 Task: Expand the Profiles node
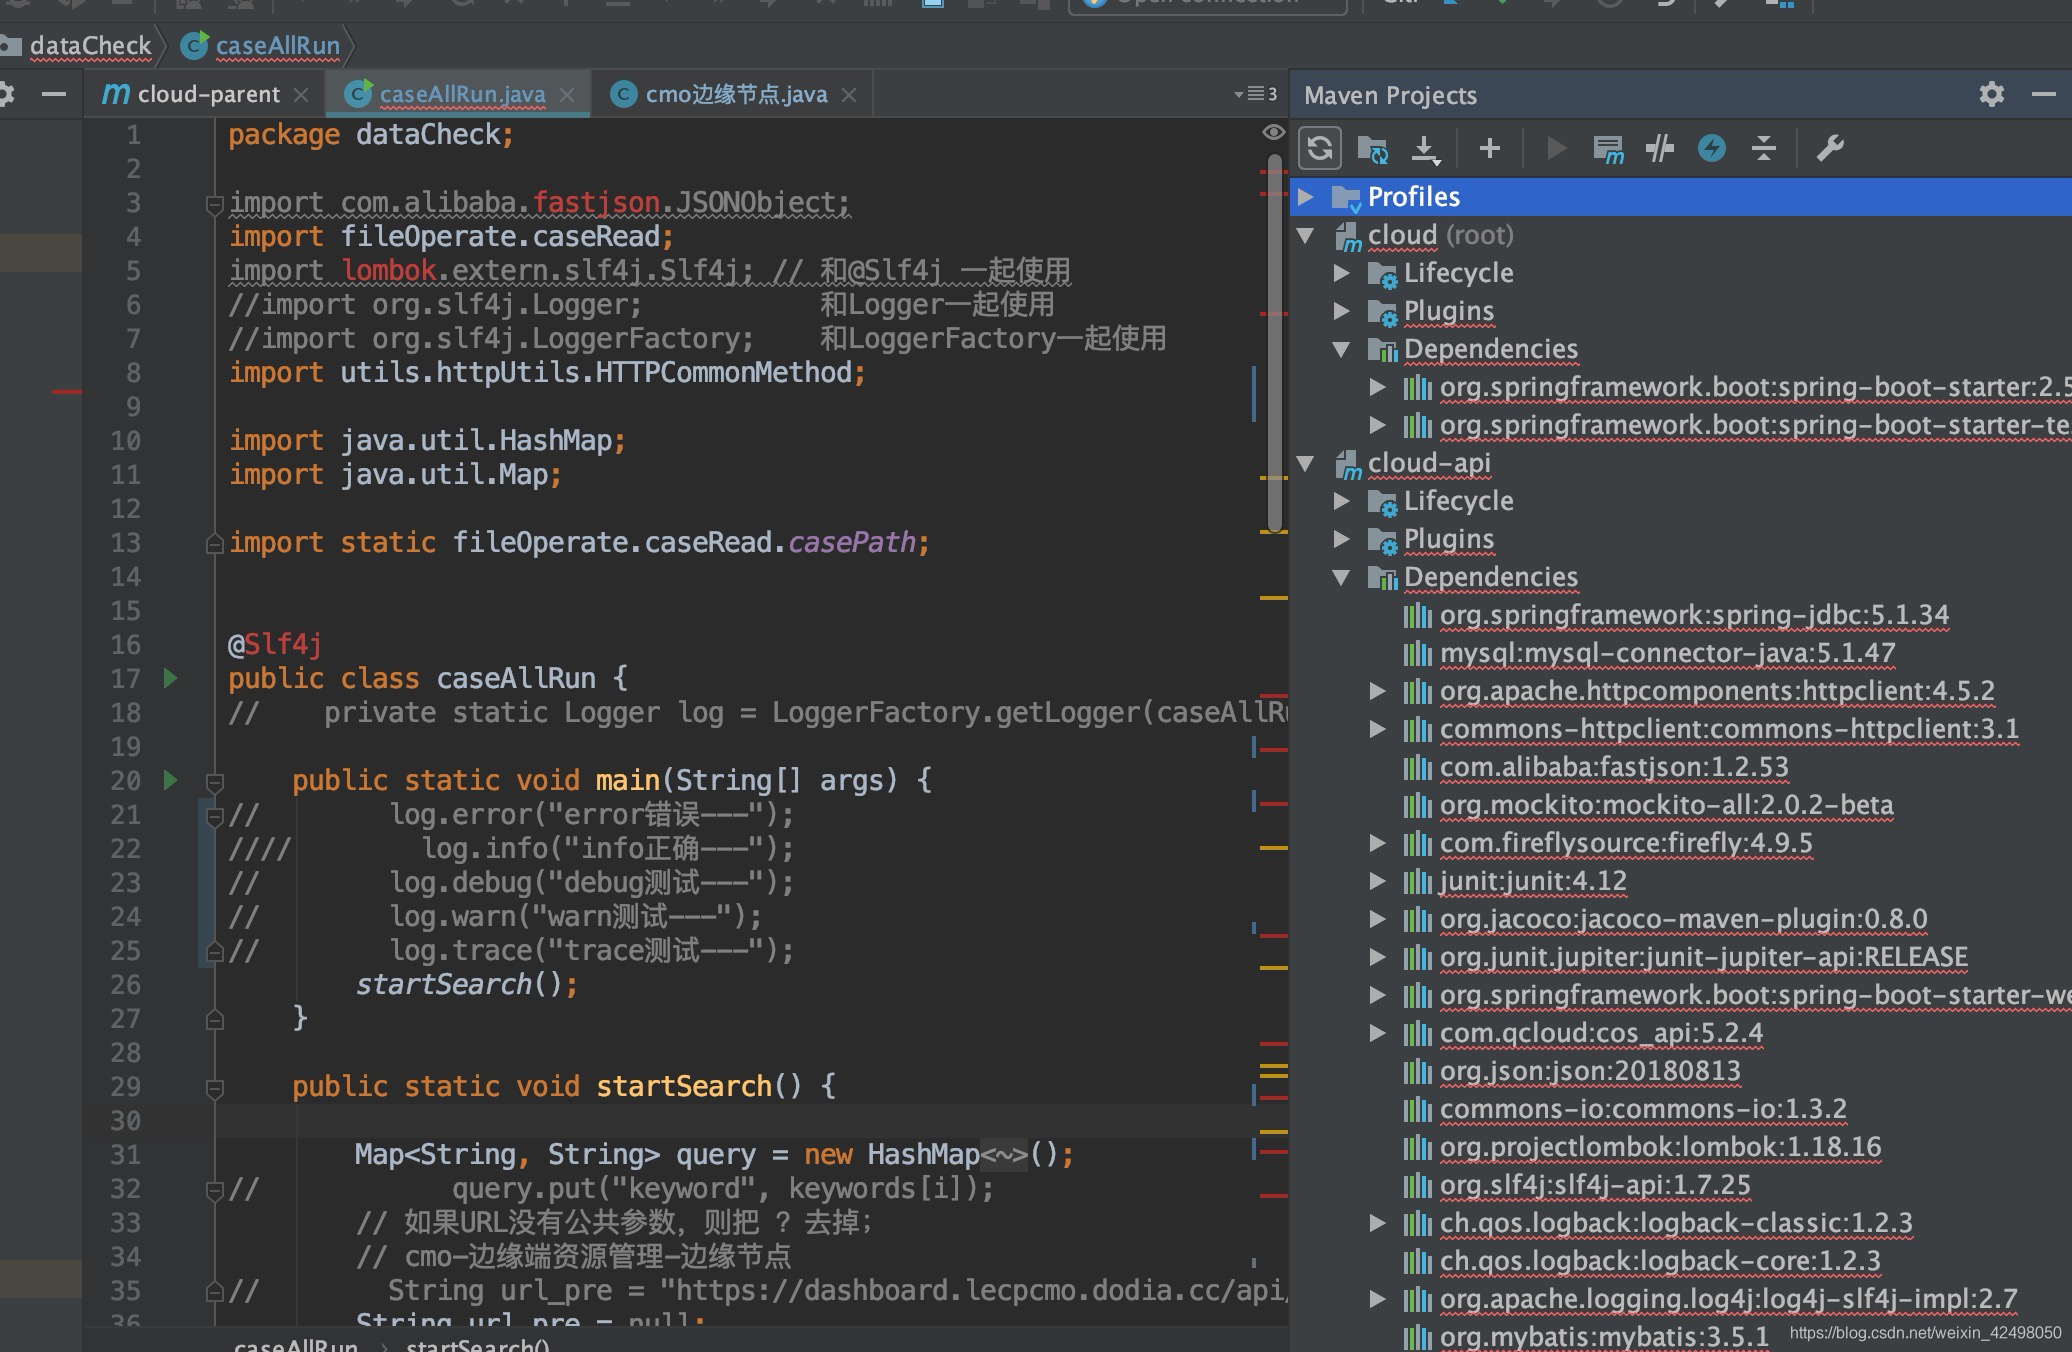pos(1306,197)
